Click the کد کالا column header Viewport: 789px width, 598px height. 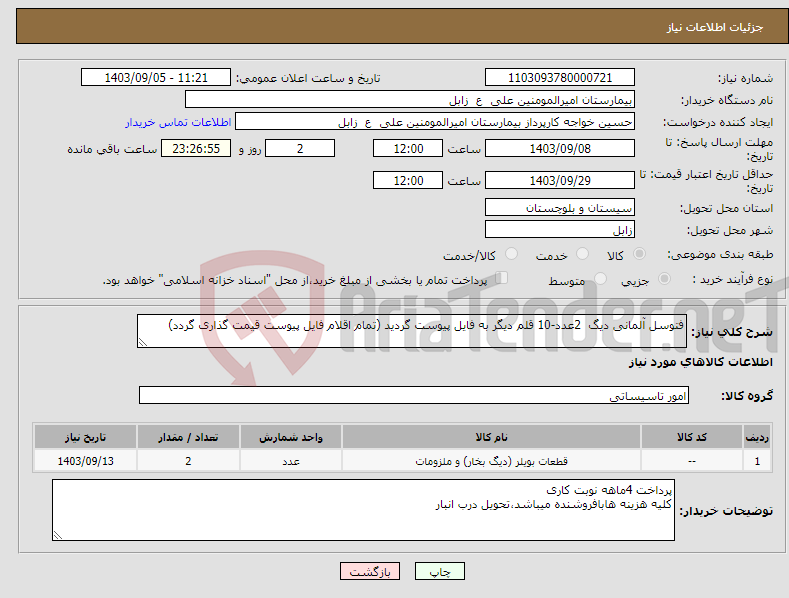pos(692,437)
